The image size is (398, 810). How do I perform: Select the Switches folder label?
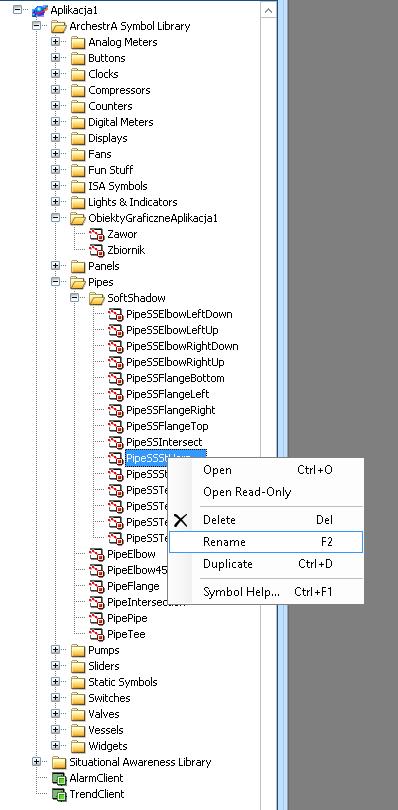click(109, 698)
